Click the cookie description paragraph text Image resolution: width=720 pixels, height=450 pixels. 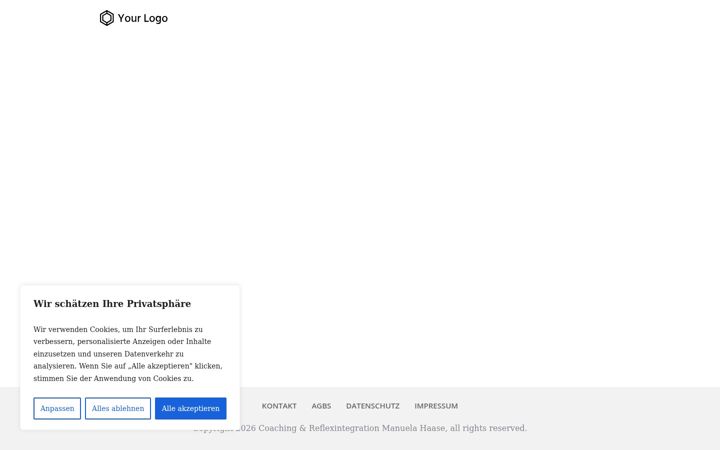pos(128,354)
